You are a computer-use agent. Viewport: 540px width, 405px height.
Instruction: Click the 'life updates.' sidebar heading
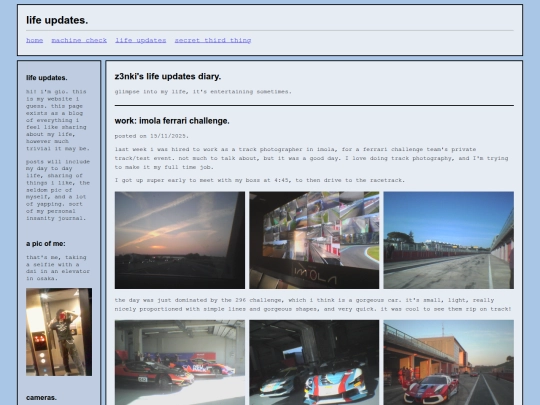47,78
